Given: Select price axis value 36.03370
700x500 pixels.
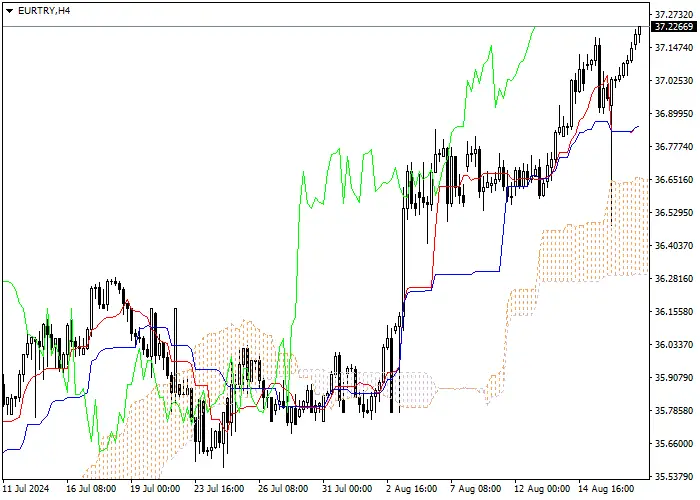Looking at the screenshot, I should (x=674, y=345).
